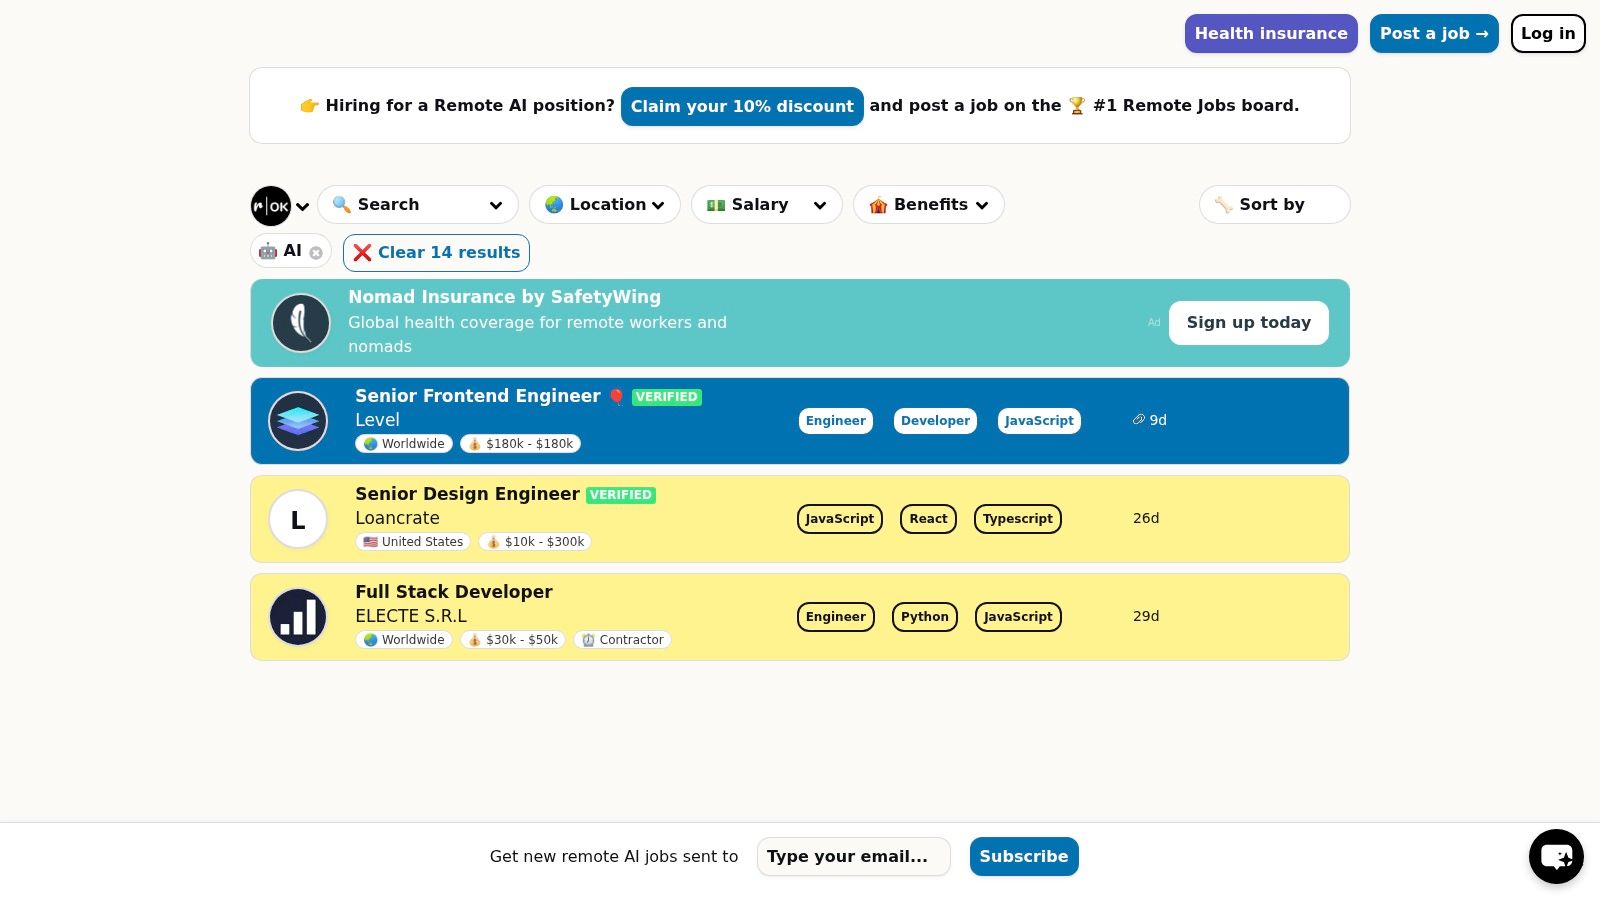Click the Loancrate L logo

click(298, 519)
